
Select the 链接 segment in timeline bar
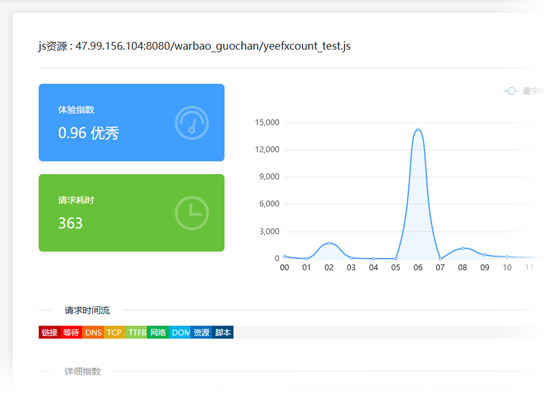(49, 332)
